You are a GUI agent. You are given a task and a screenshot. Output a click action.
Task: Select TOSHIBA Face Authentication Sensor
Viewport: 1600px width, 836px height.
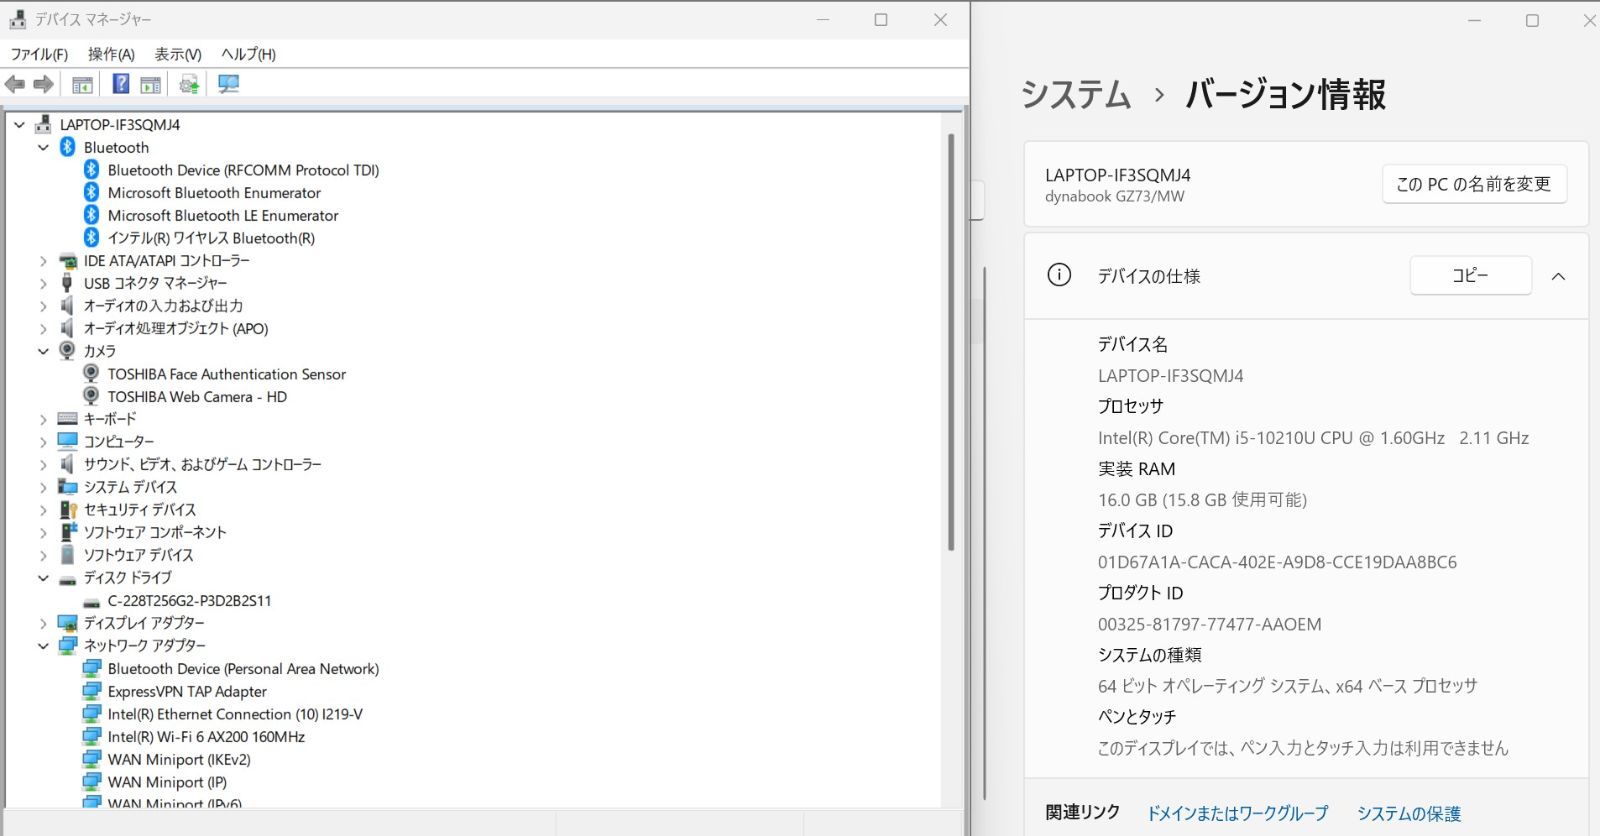pos(227,374)
